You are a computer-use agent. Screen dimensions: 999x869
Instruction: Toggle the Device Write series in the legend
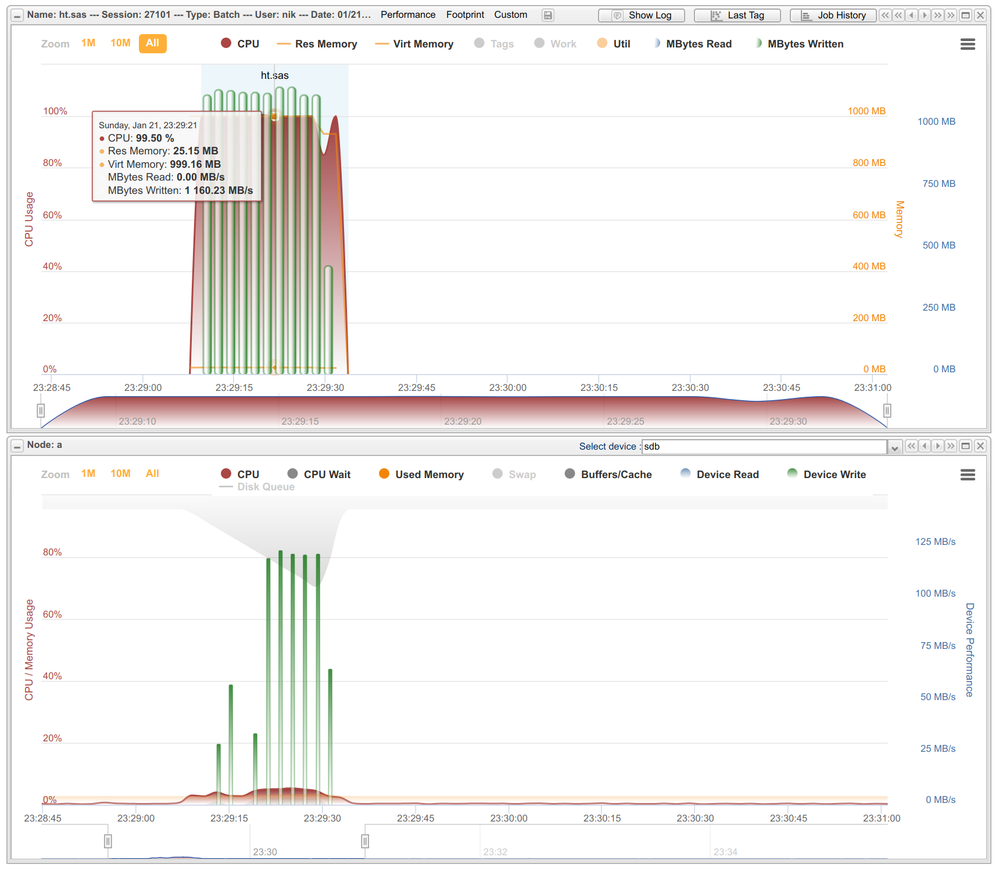(826, 475)
